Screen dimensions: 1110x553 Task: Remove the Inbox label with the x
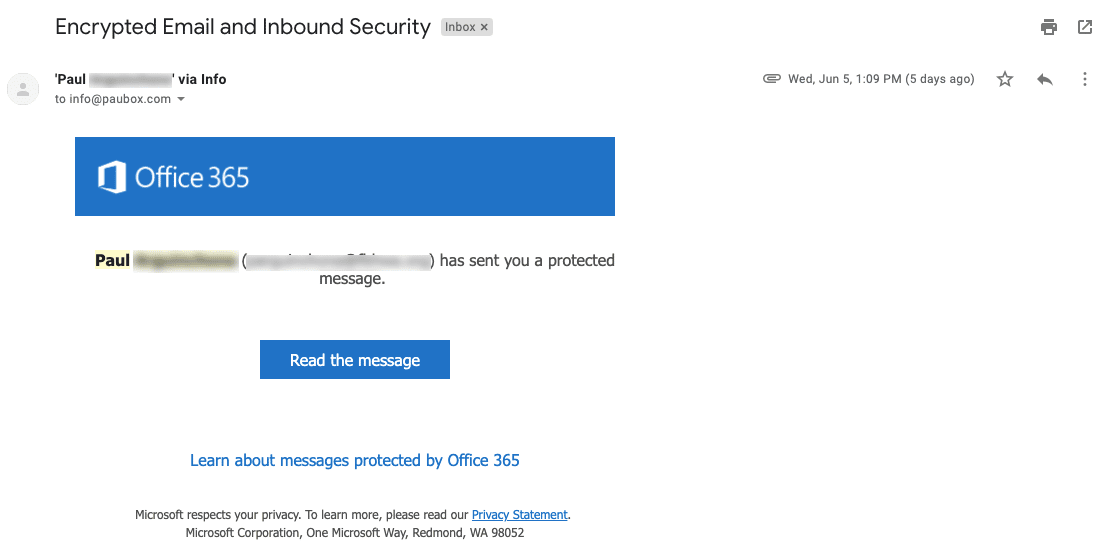pos(485,27)
